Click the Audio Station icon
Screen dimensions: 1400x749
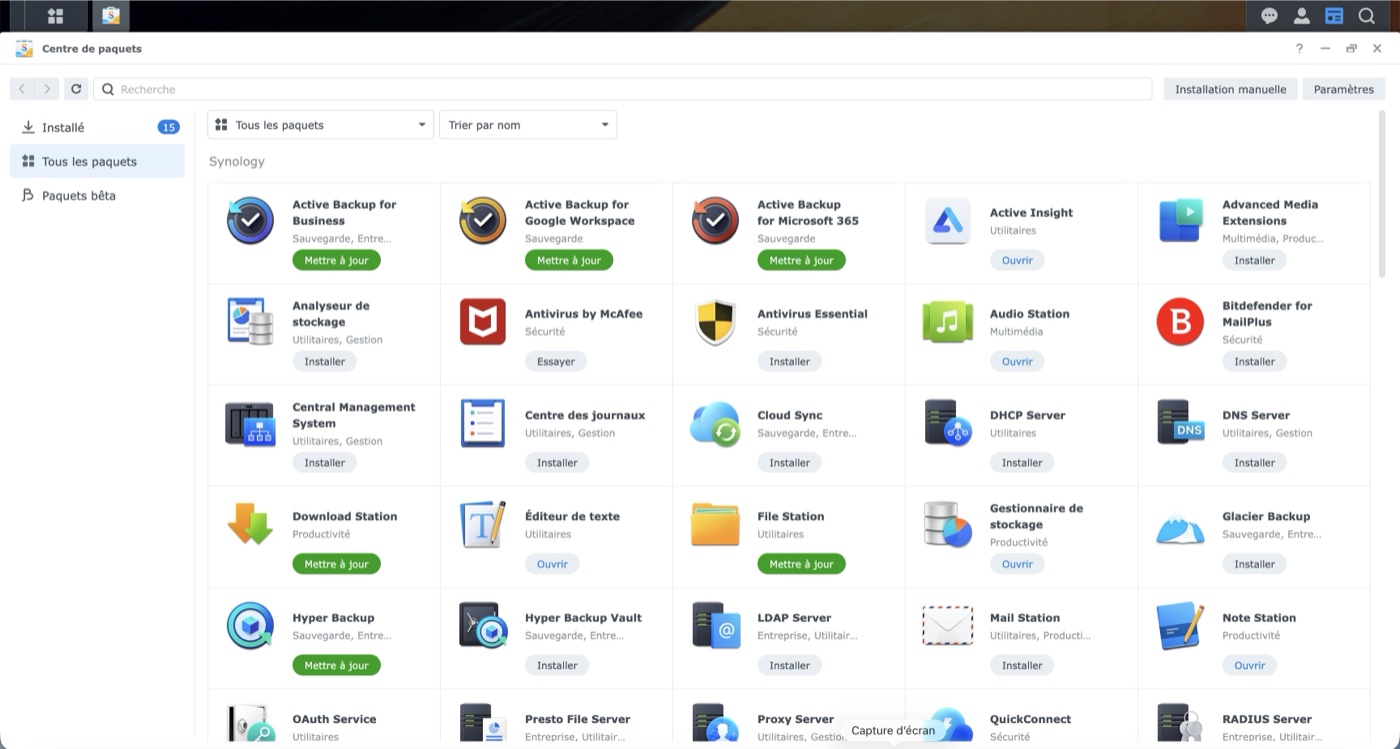click(x=948, y=322)
